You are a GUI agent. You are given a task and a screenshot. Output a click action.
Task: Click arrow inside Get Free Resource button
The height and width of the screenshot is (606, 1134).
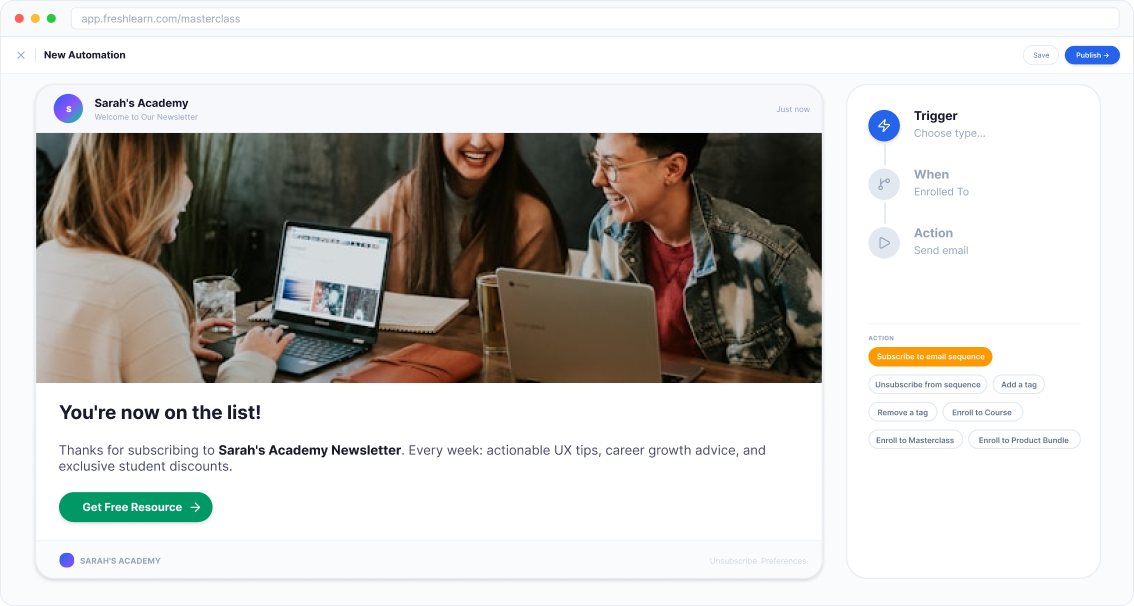[195, 507]
